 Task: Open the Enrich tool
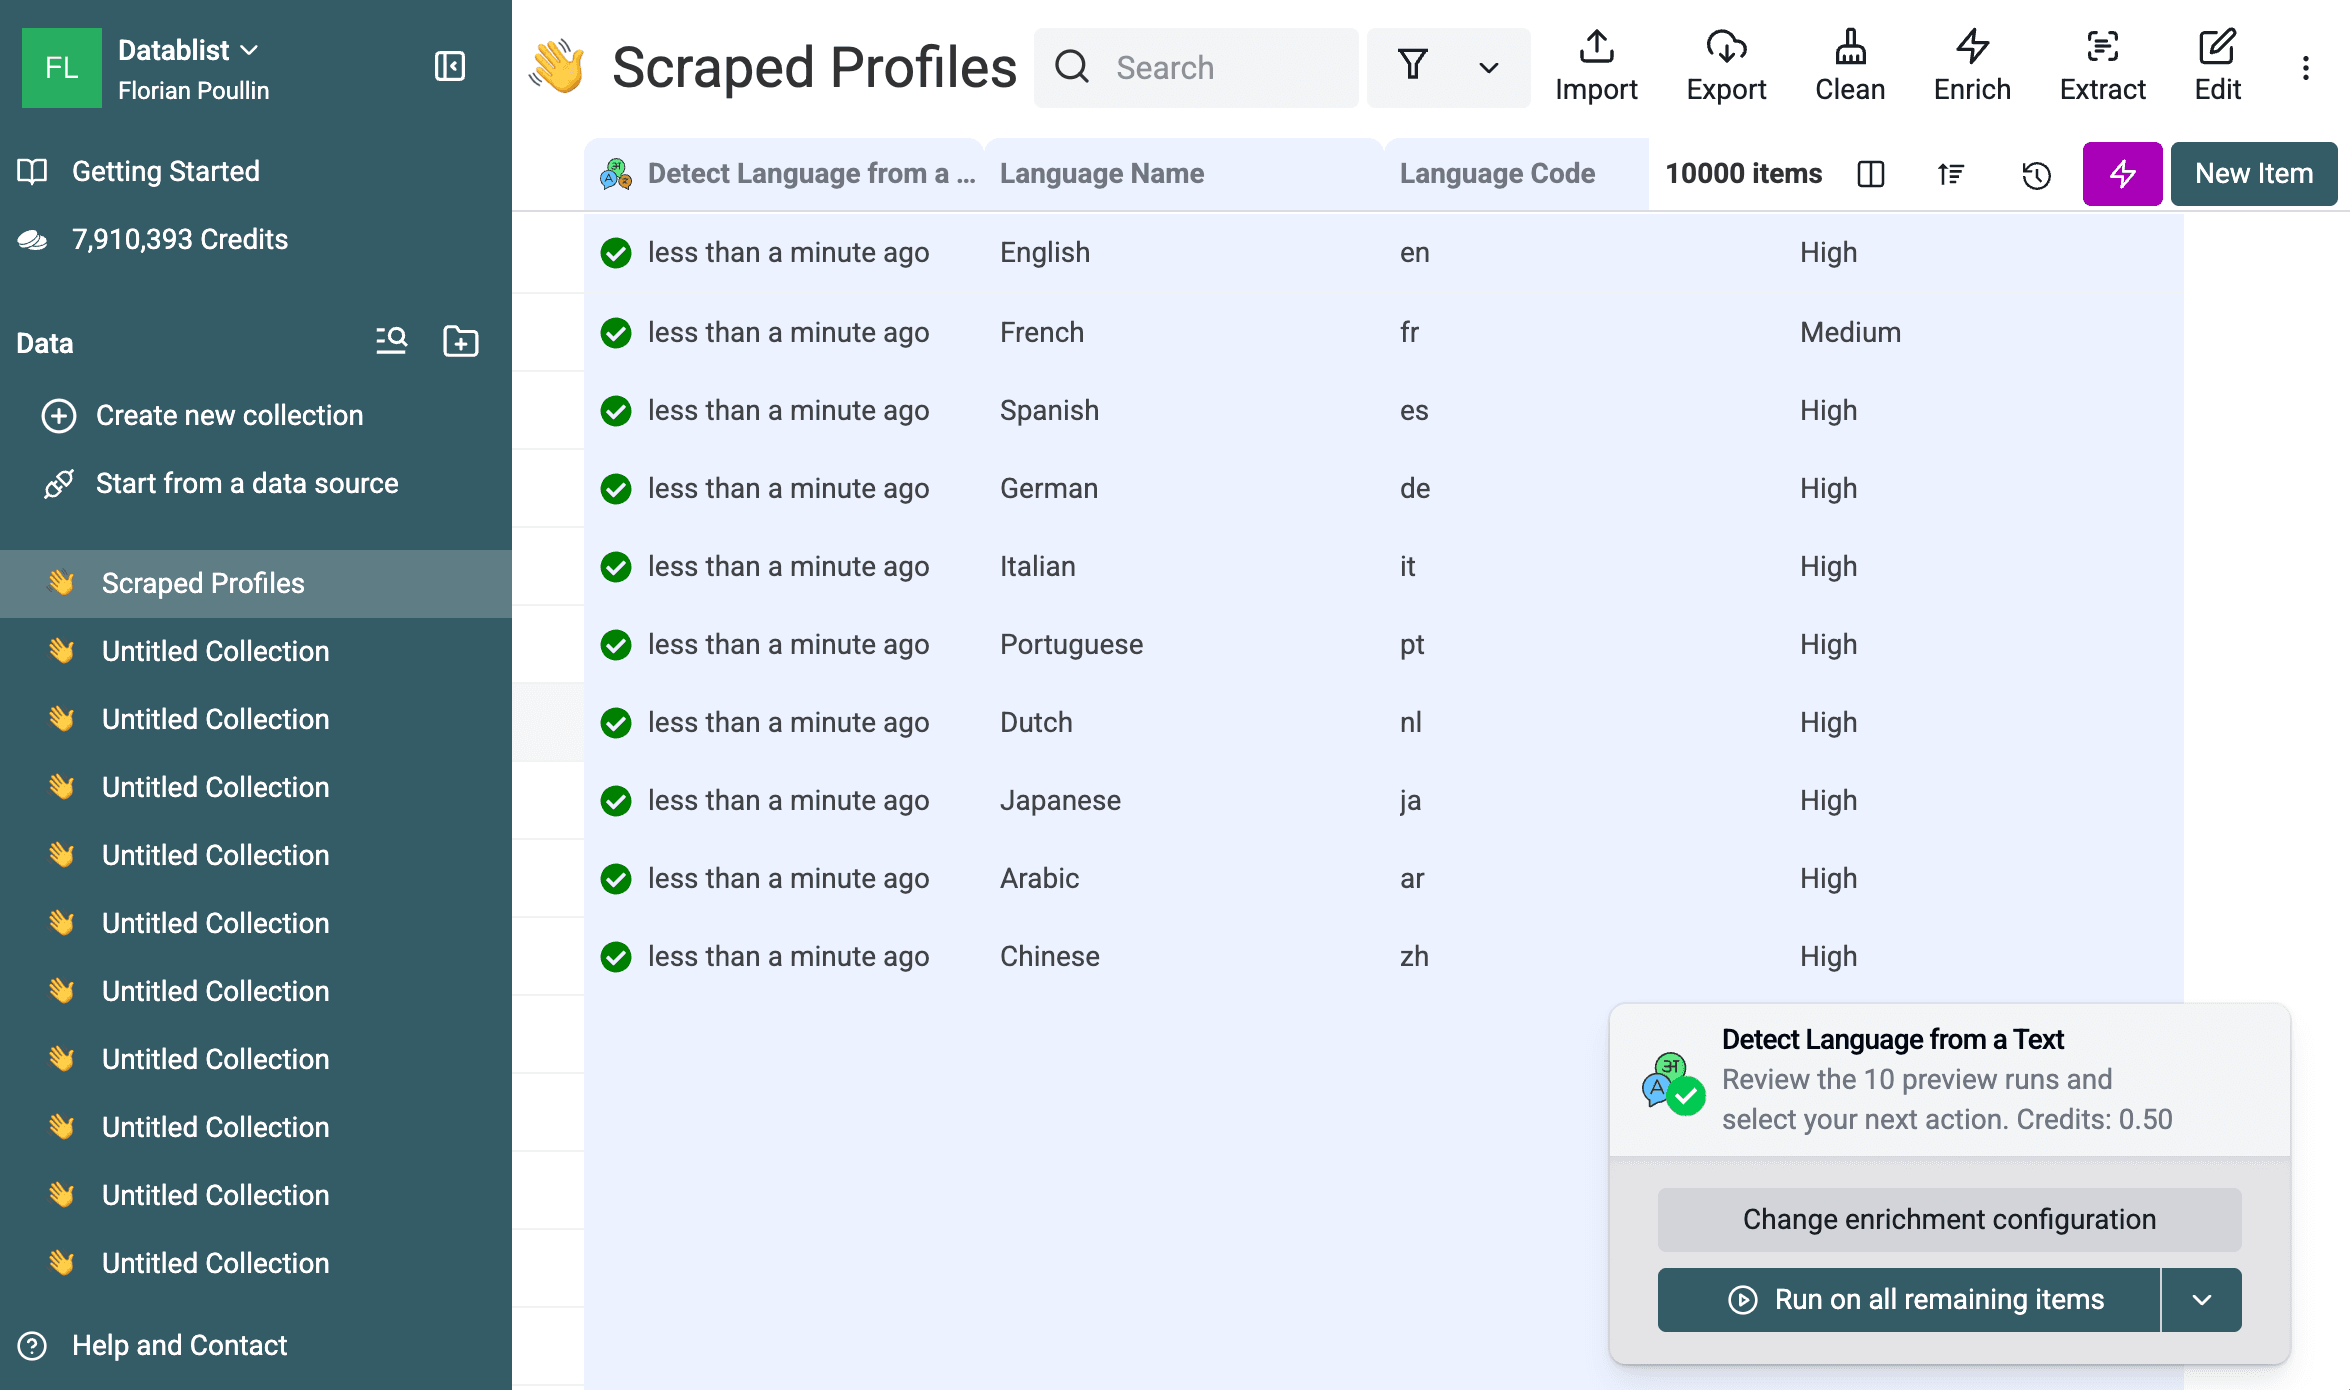(x=1972, y=67)
